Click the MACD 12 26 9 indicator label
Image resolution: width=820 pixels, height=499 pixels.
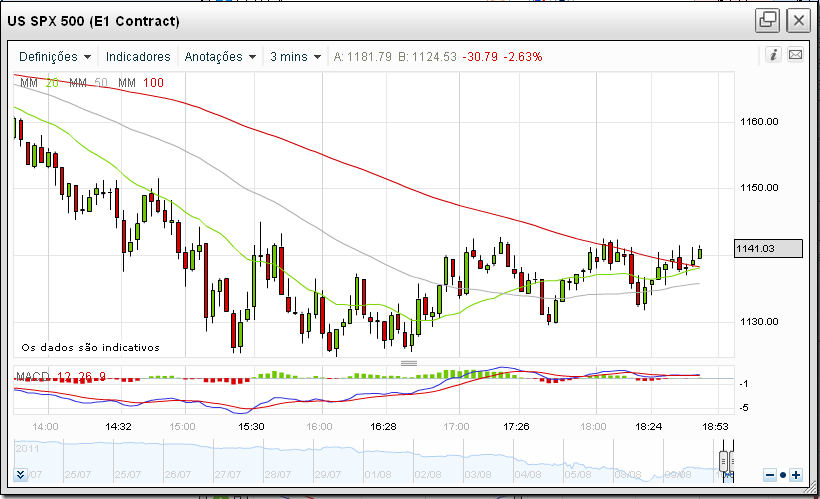click(61, 377)
